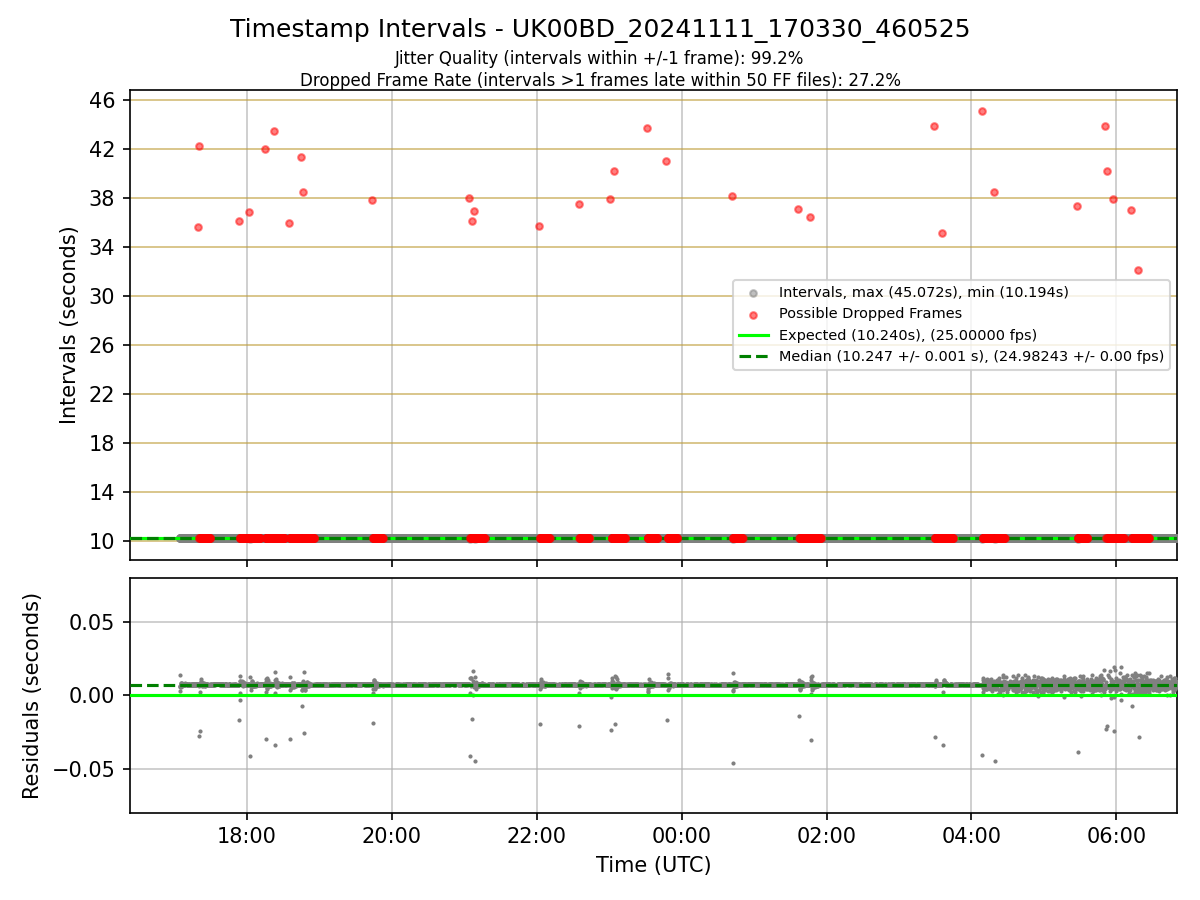1200x900 pixels.
Task: Click the 22:00 time tick label
Action: click(x=537, y=835)
